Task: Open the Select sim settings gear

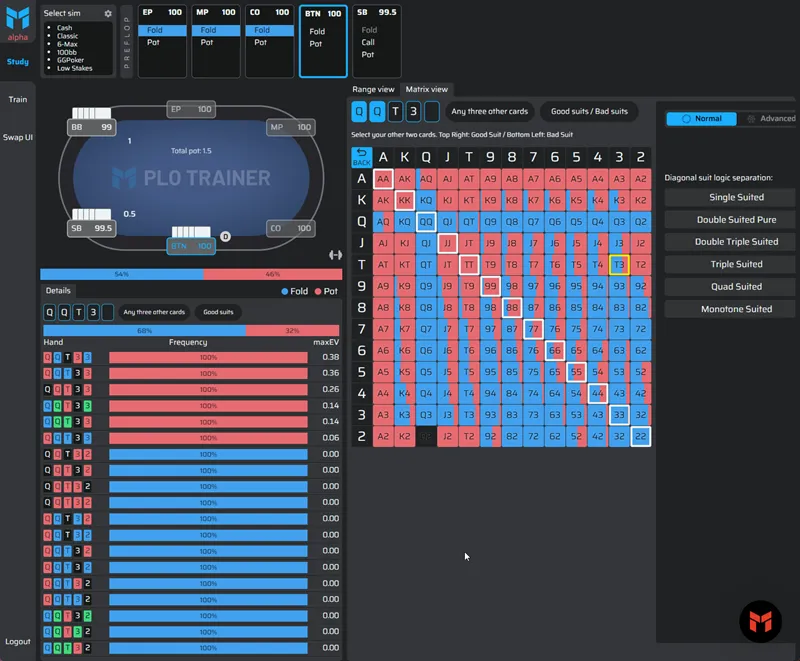Action: click(x=108, y=13)
